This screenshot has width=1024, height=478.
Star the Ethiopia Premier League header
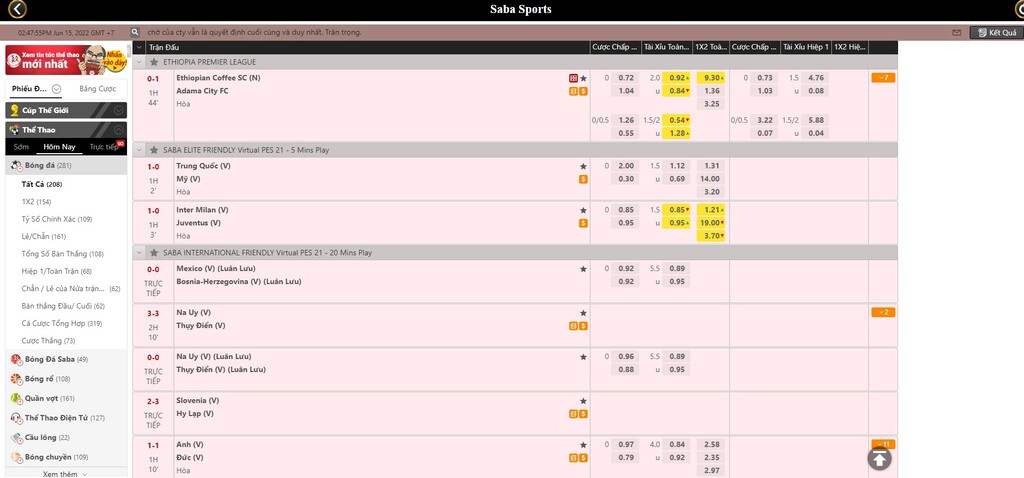pos(154,61)
